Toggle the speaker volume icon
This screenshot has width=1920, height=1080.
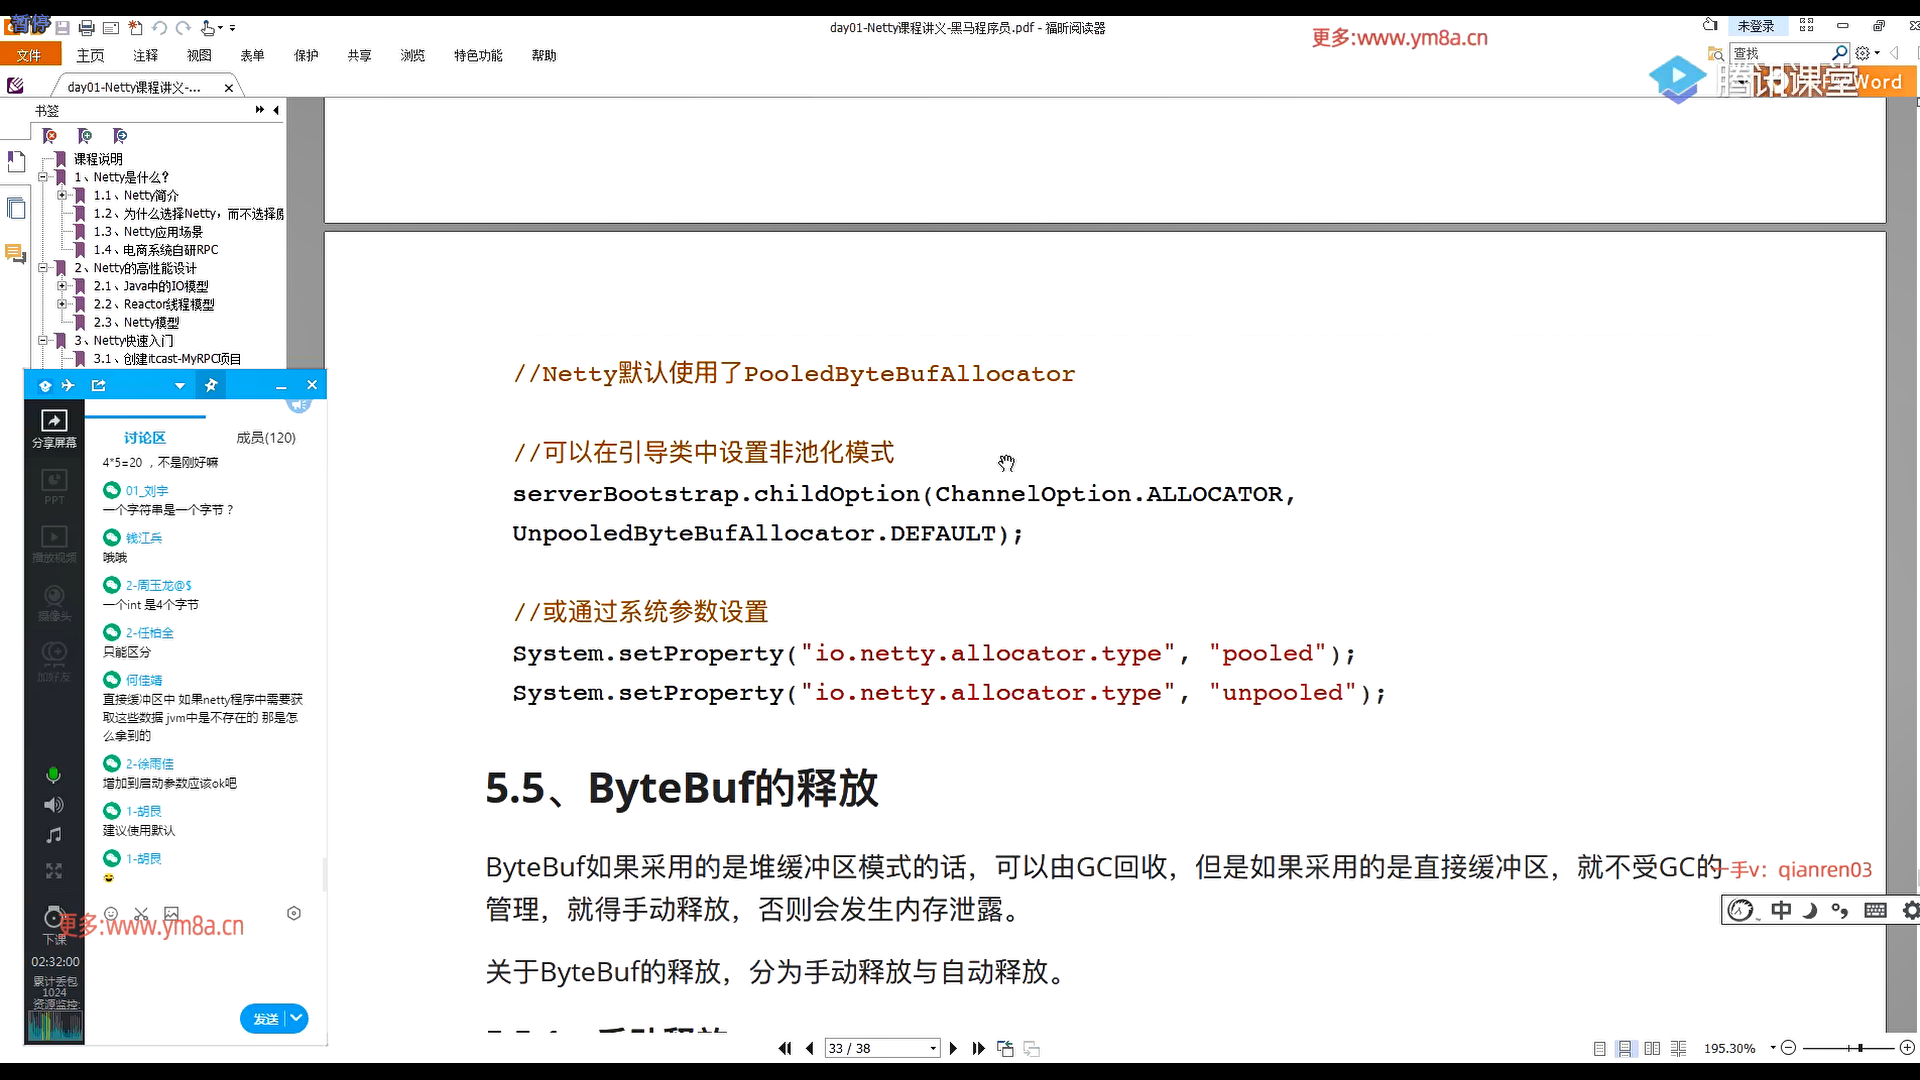pos(54,805)
